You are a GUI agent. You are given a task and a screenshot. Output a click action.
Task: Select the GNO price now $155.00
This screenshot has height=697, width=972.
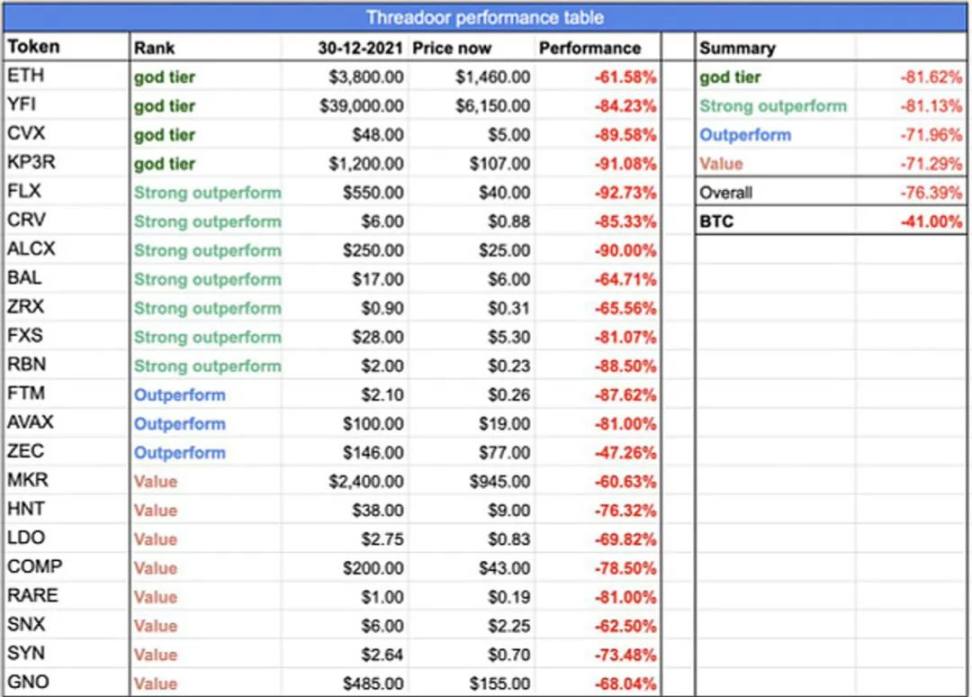[471, 683]
